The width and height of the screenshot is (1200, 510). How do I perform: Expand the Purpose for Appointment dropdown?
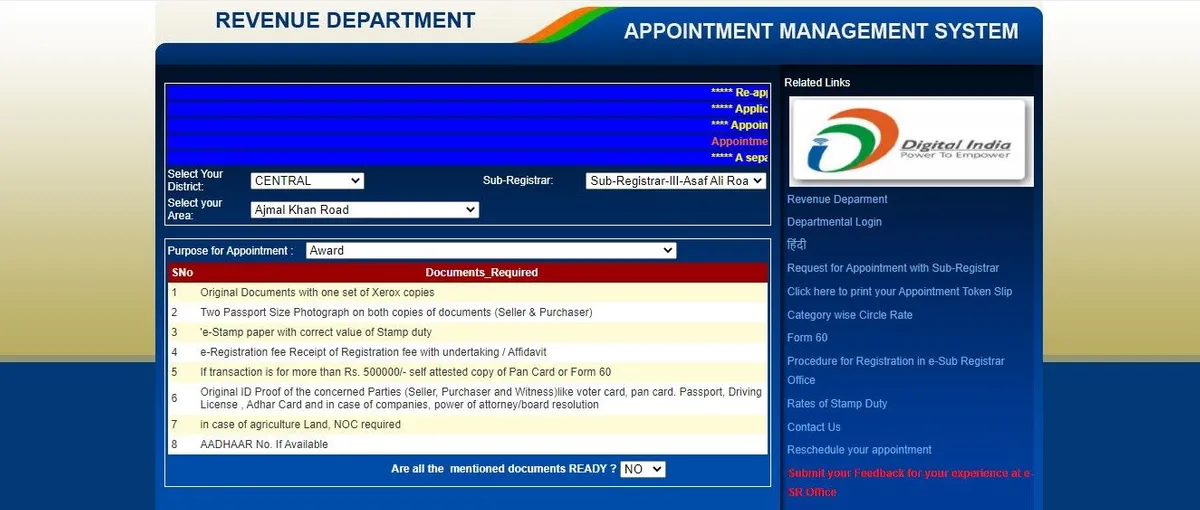pyautogui.click(x=491, y=251)
